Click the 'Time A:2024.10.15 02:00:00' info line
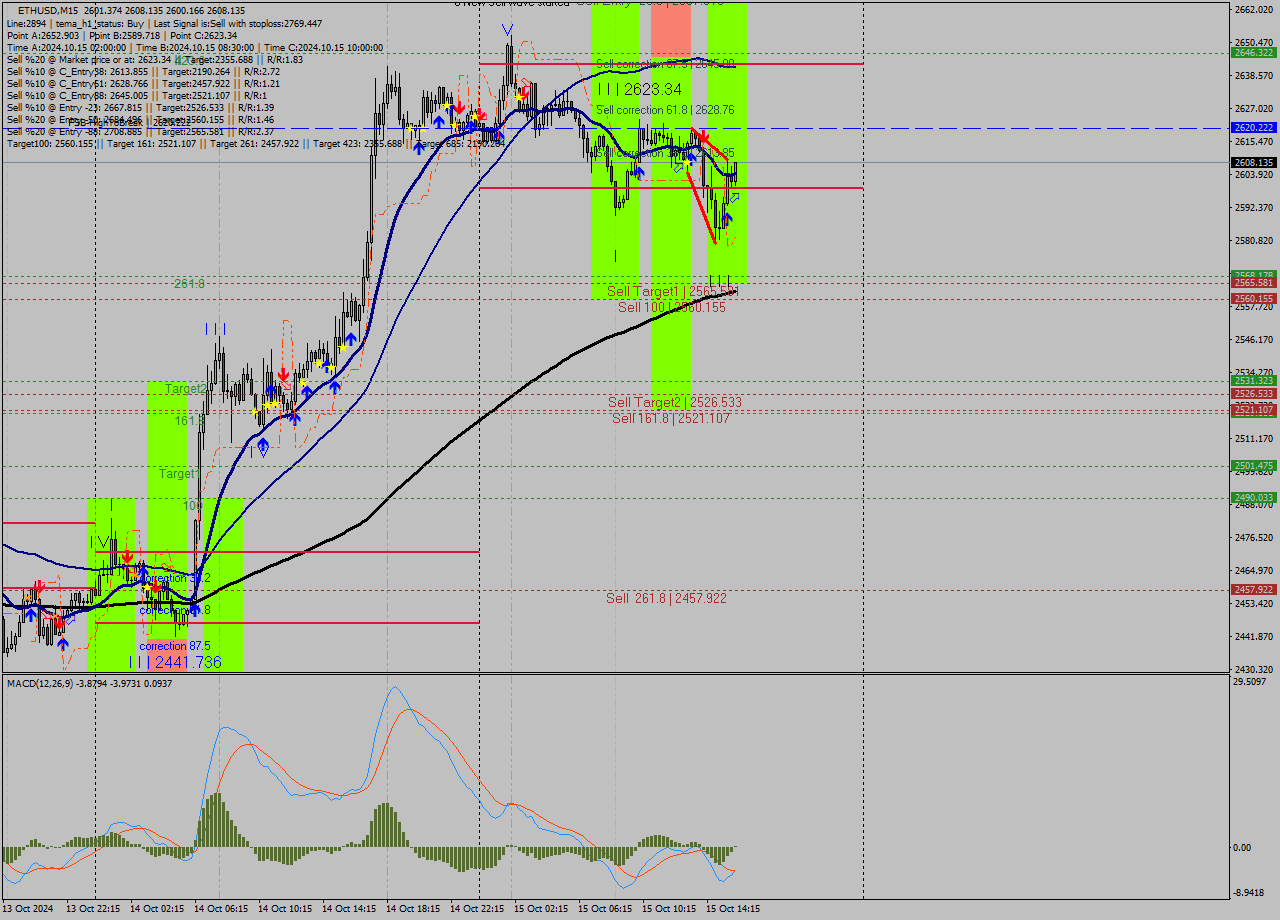 click(195, 47)
